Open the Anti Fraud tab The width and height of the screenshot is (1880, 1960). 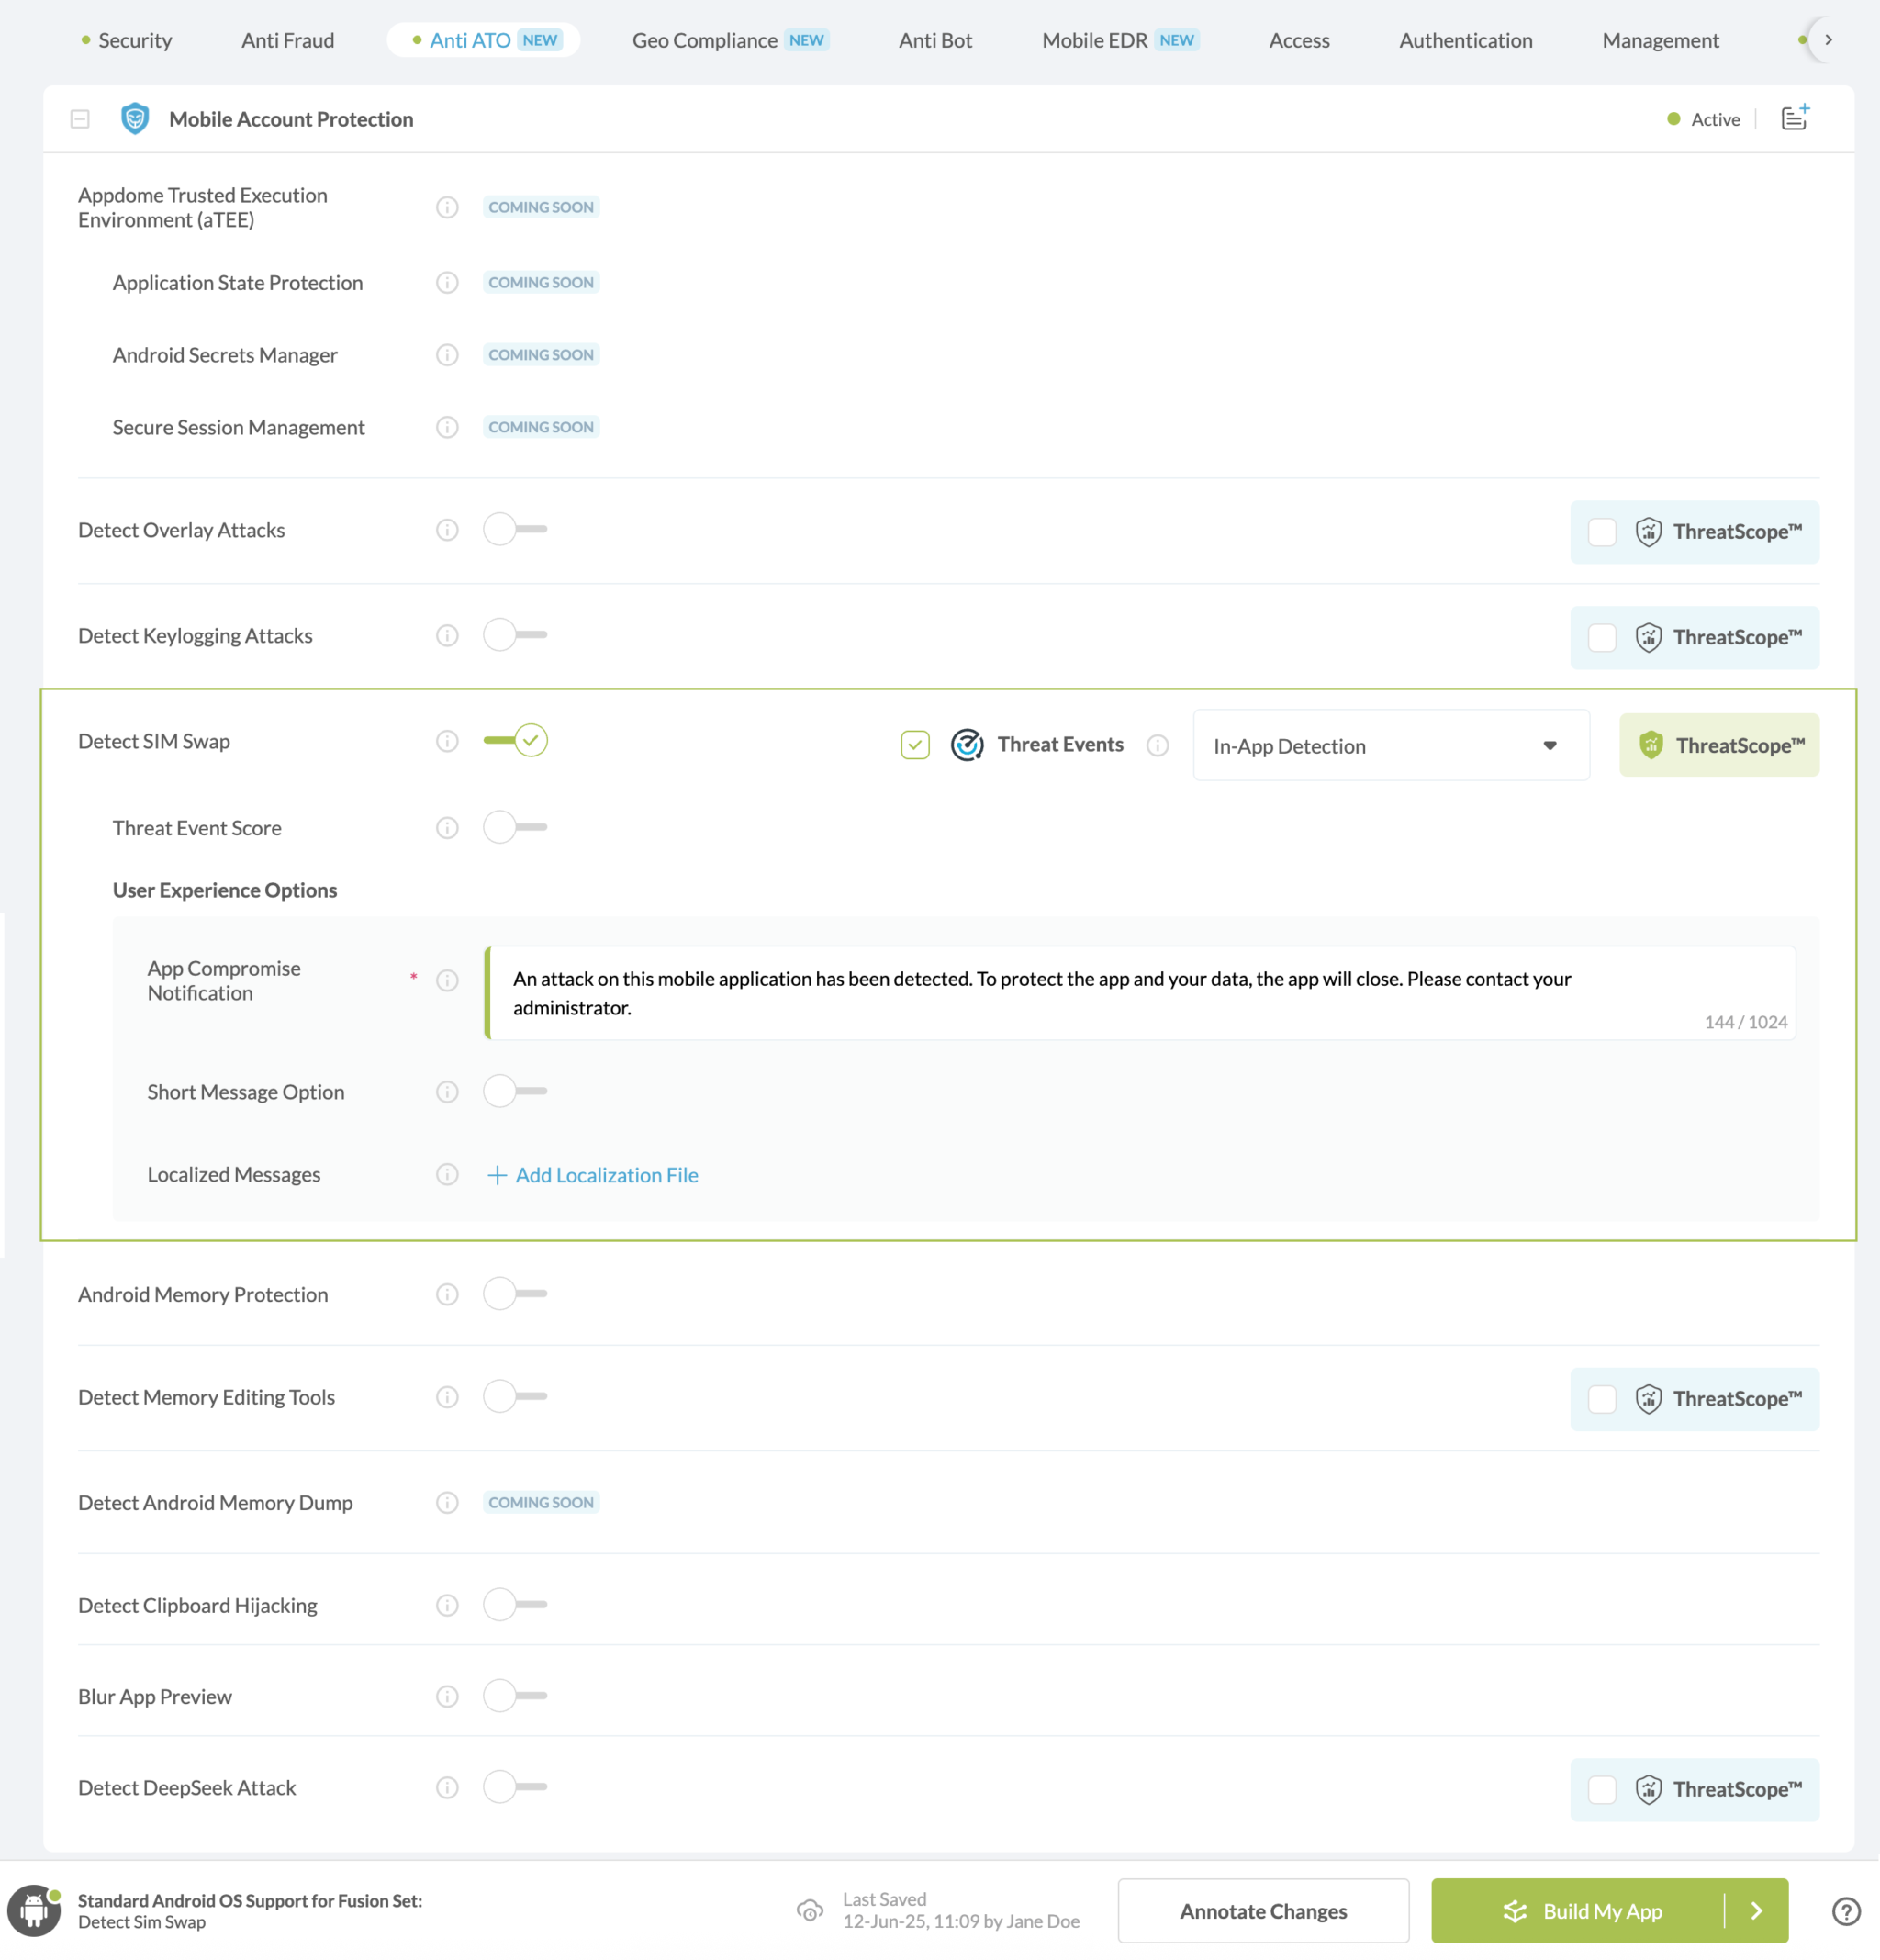pos(288,40)
